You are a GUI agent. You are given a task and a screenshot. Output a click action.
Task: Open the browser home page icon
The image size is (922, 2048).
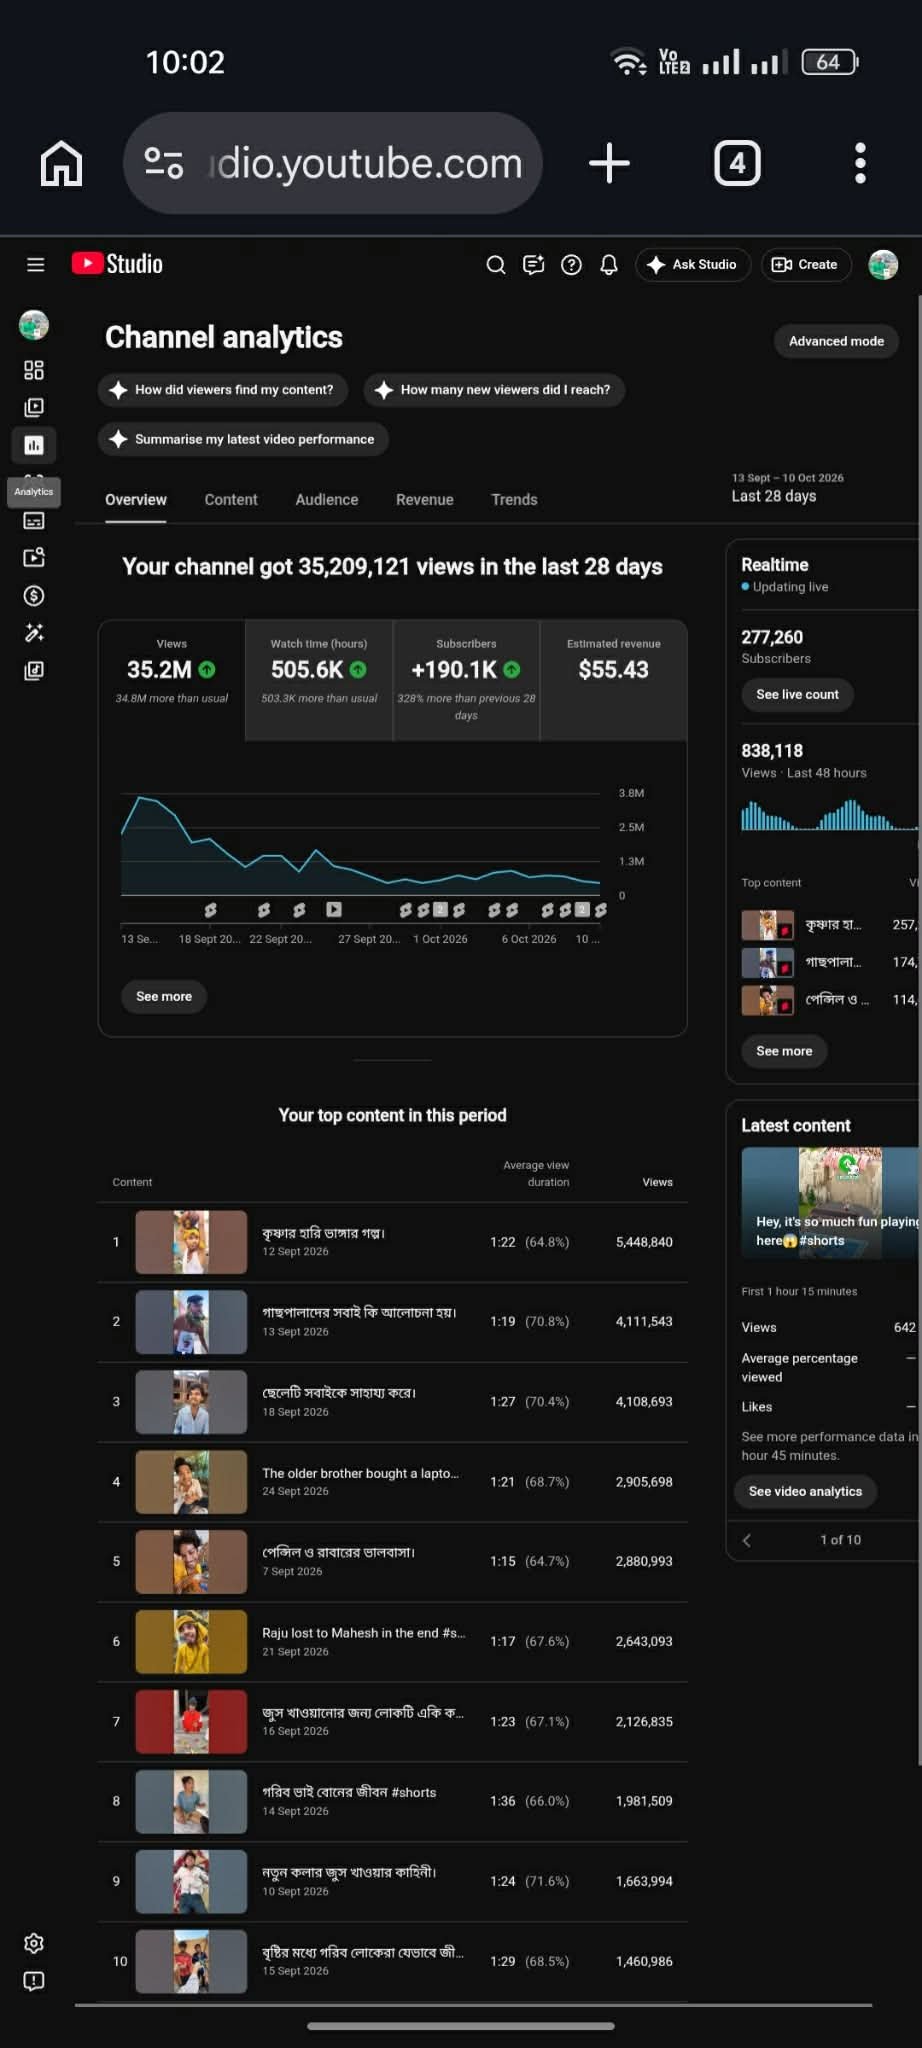pyautogui.click(x=61, y=163)
